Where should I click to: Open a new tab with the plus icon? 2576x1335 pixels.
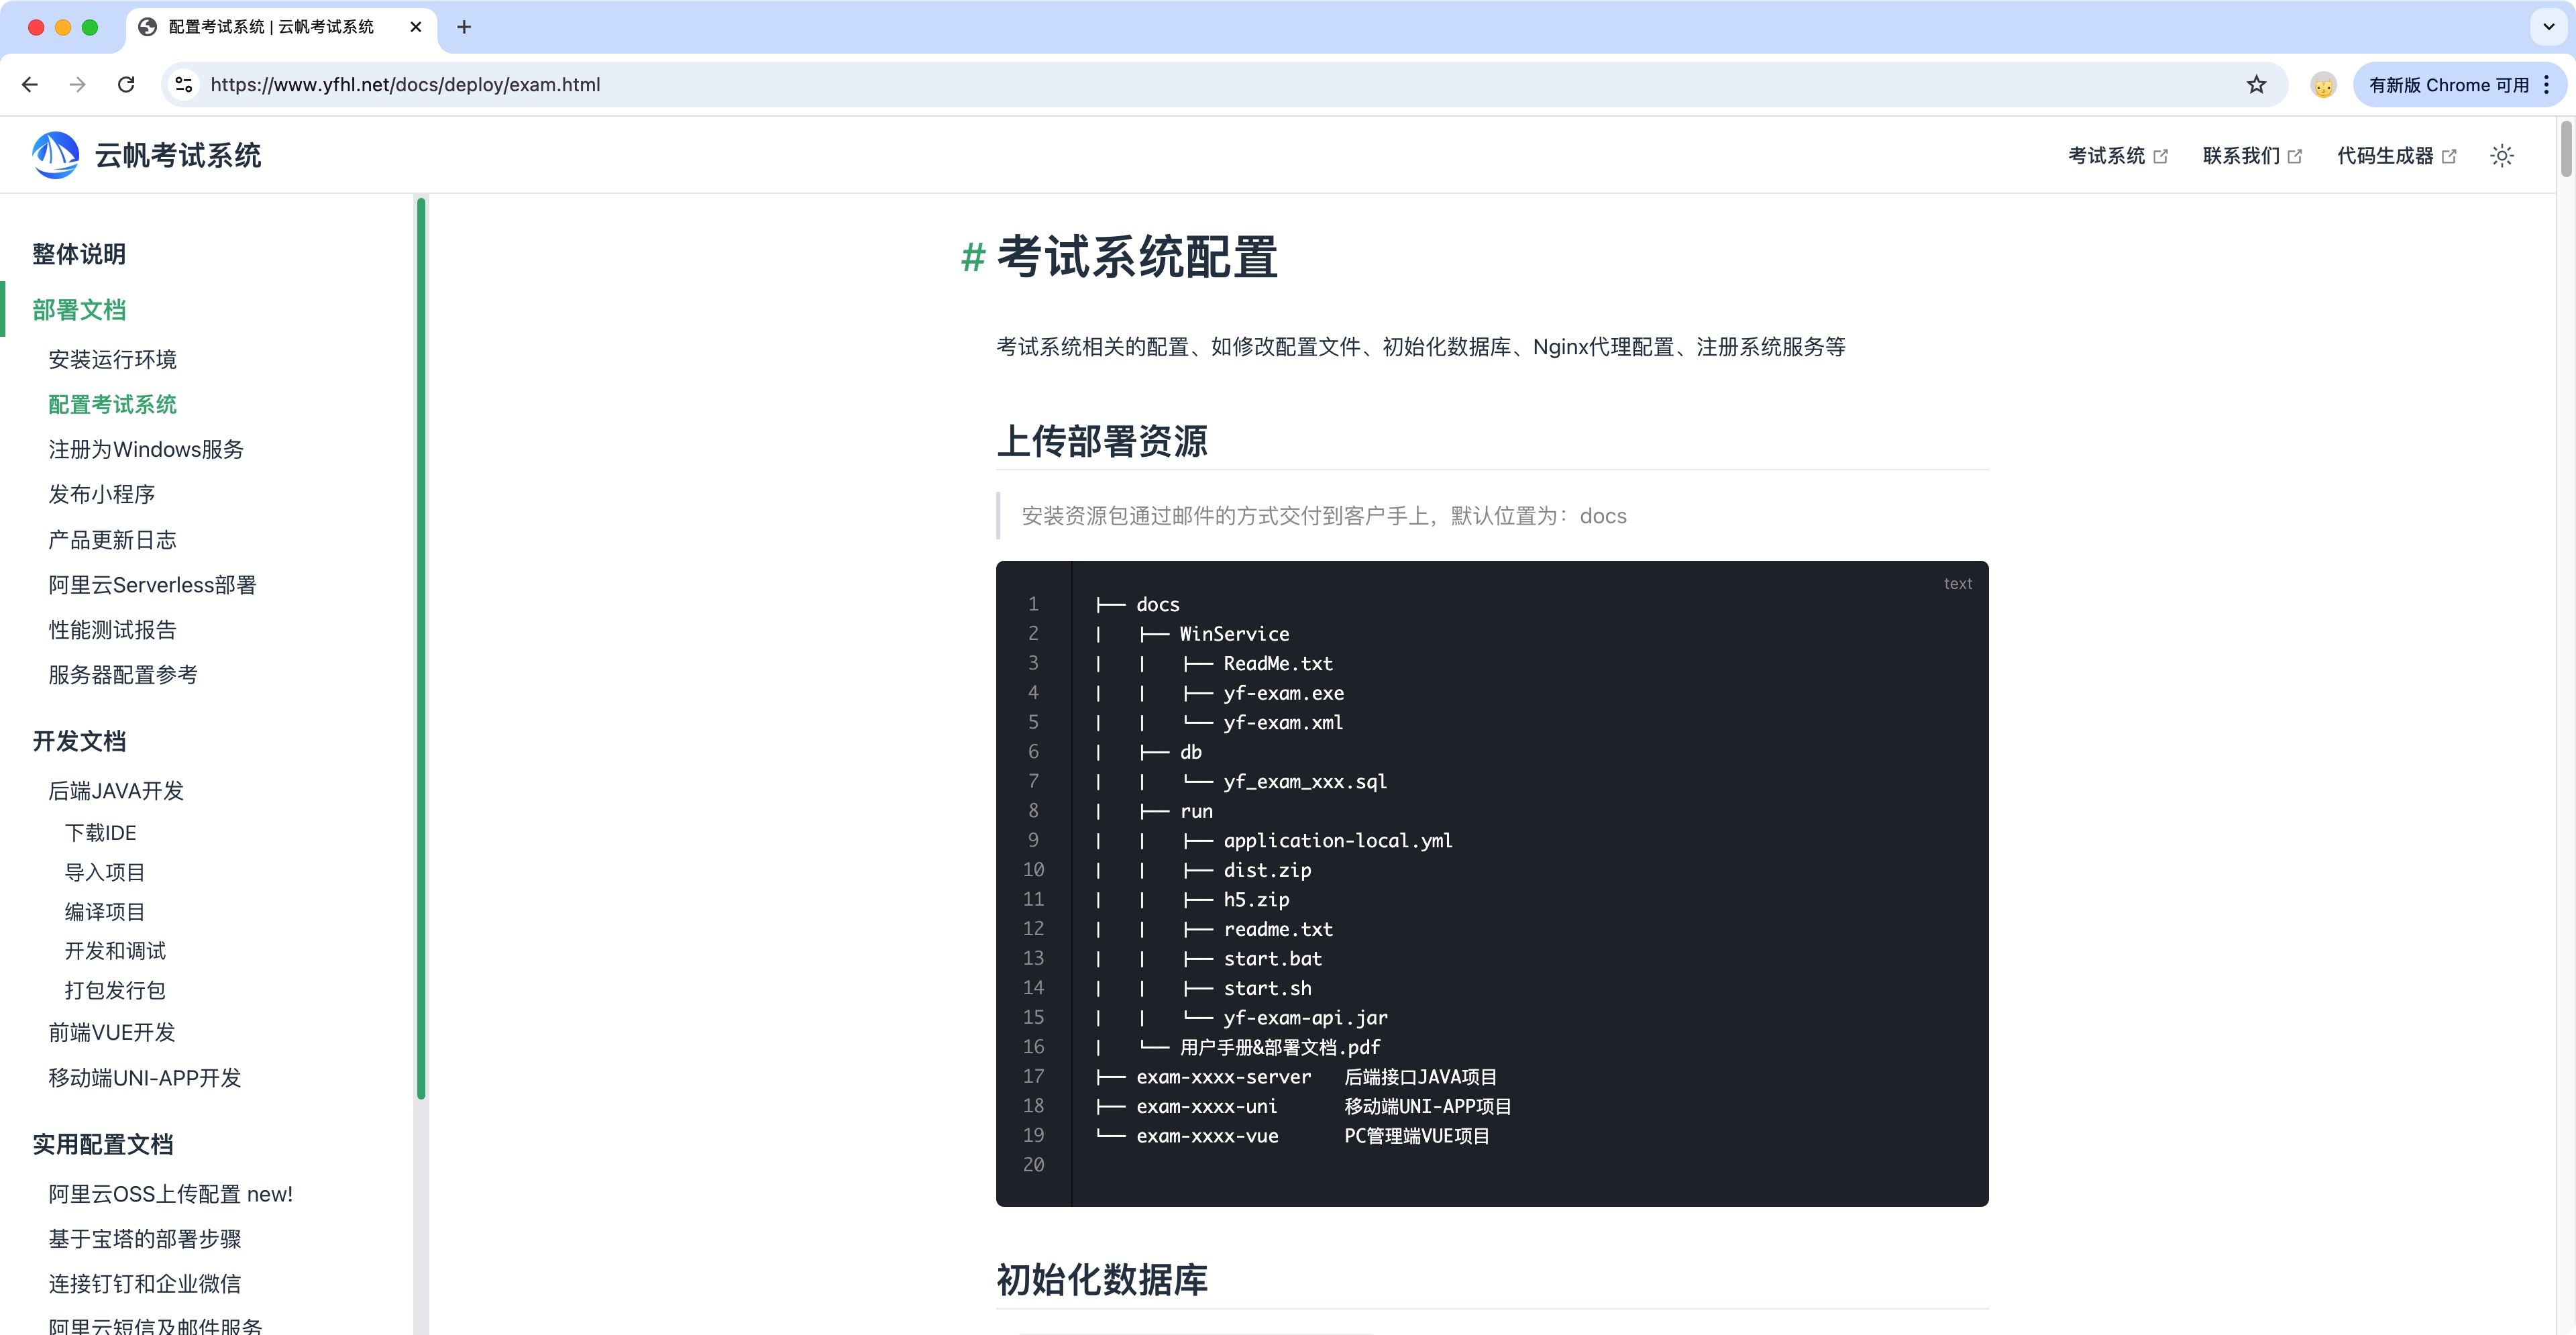[x=464, y=27]
